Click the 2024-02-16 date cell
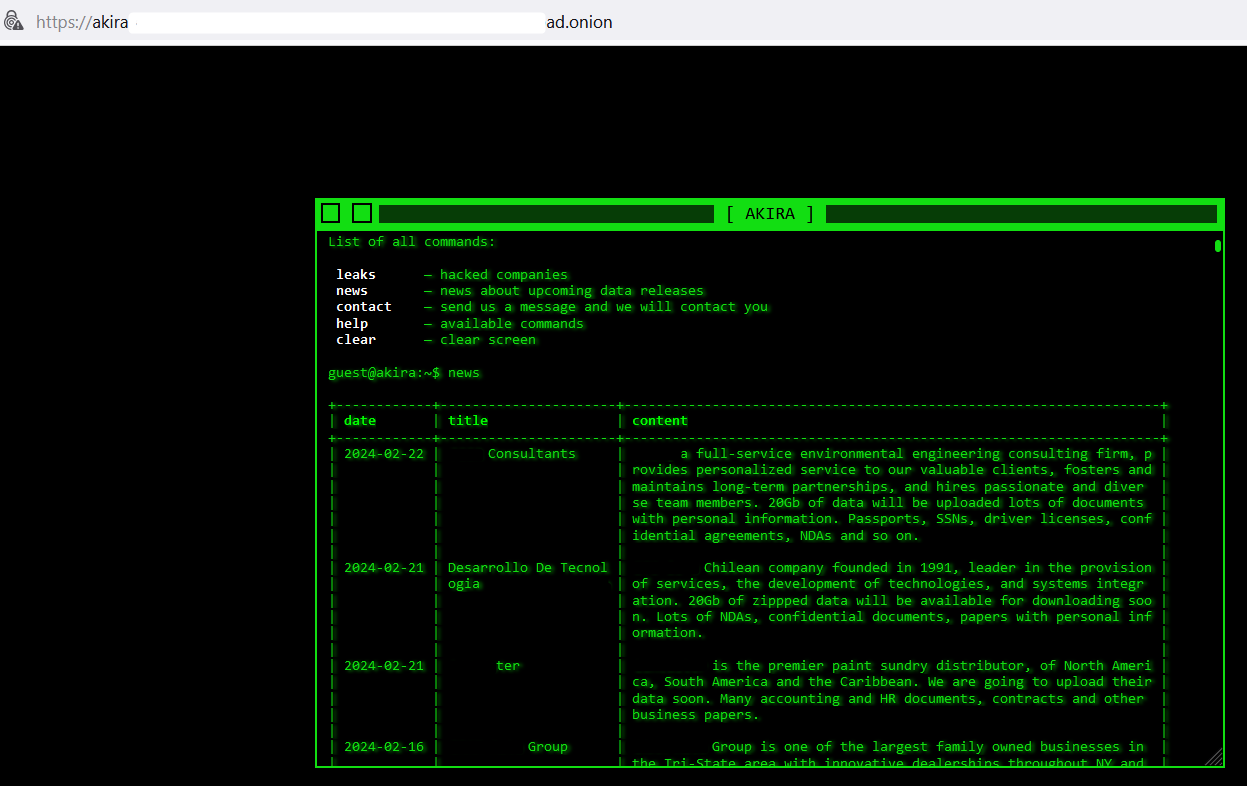The width and height of the screenshot is (1247, 786). click(384, 747)
